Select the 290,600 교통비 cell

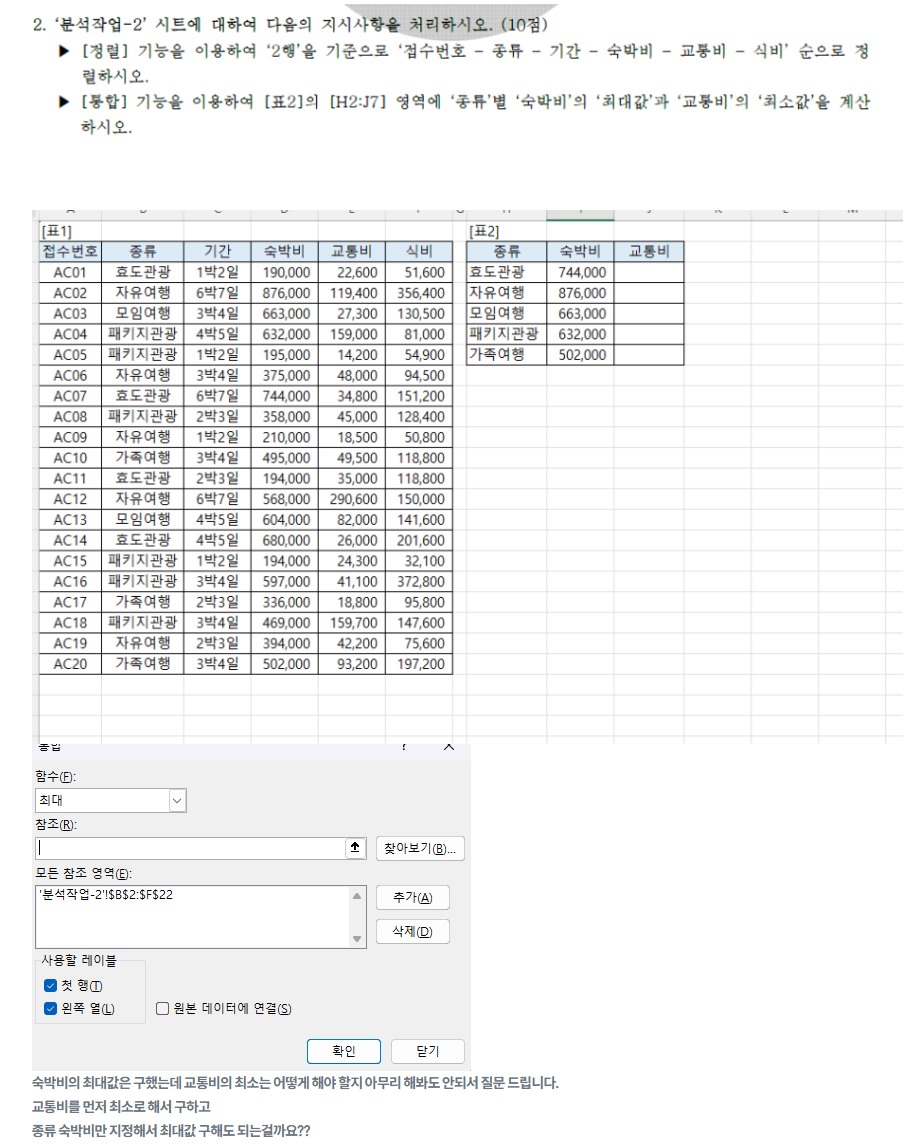click(x=352, y=499)
